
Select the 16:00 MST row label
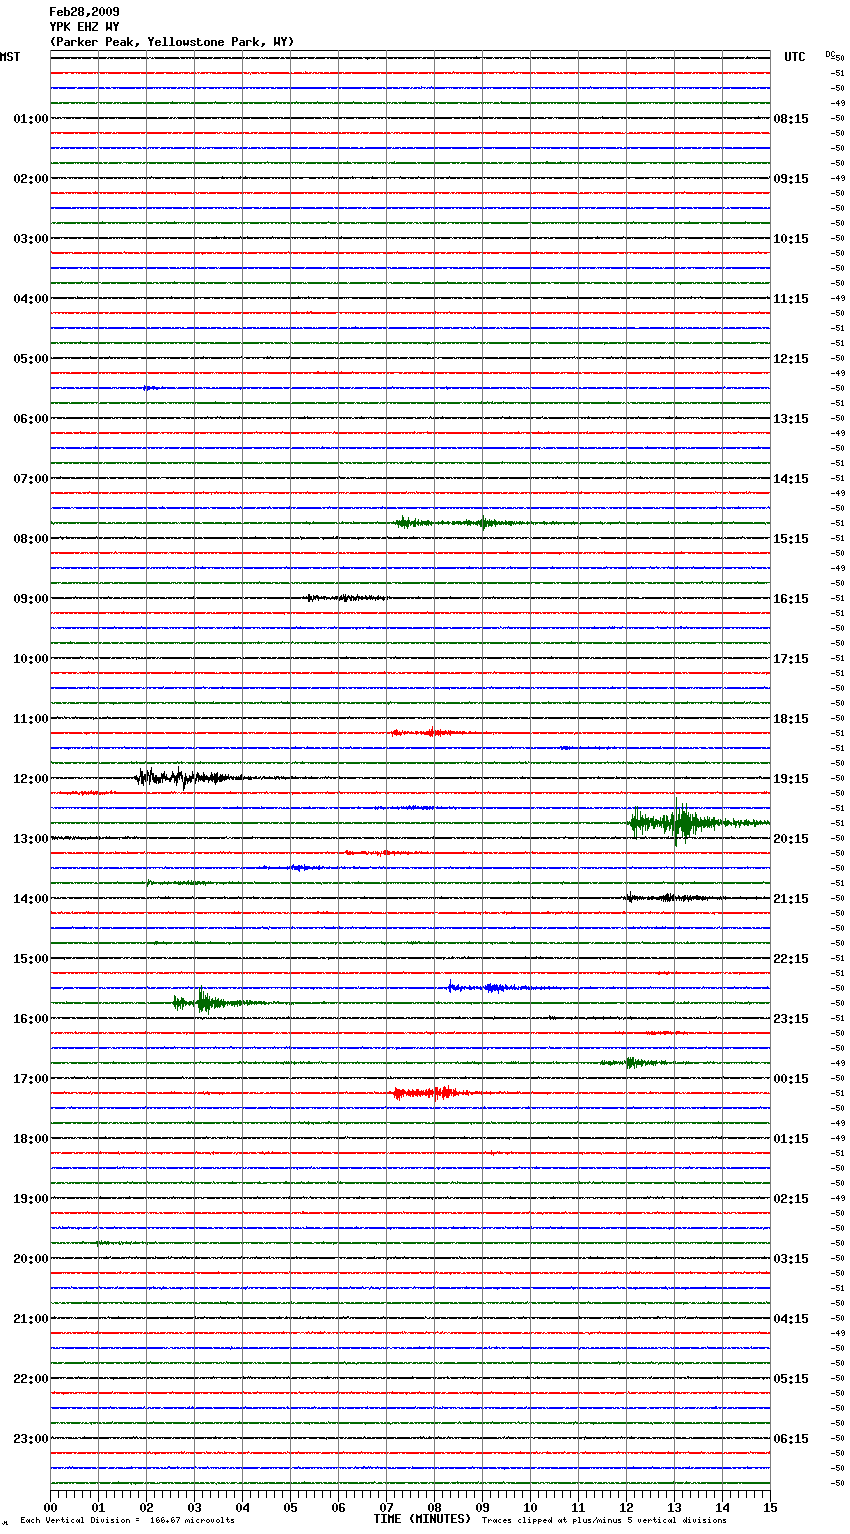[x=31, y=1019]
